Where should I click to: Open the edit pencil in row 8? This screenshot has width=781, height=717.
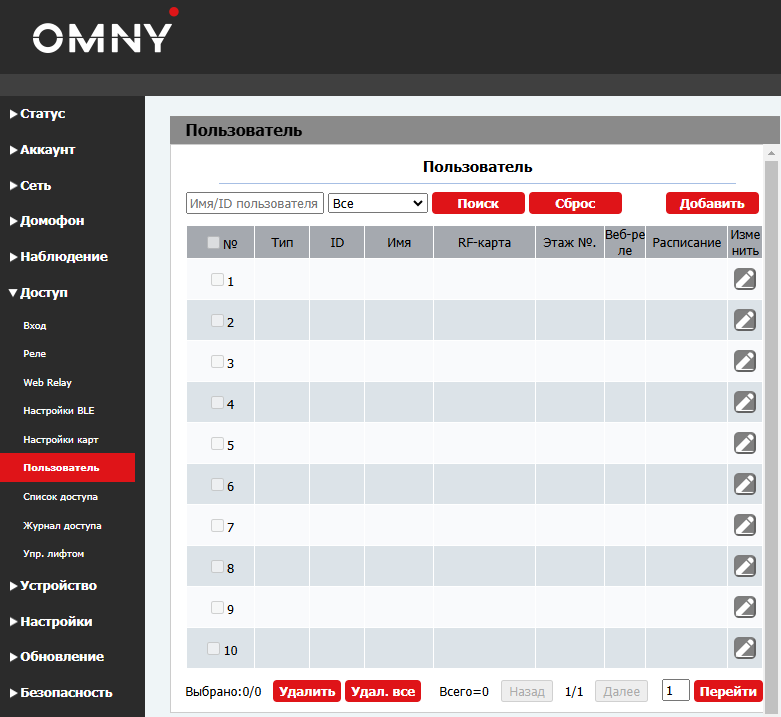[x=744, y=566]
